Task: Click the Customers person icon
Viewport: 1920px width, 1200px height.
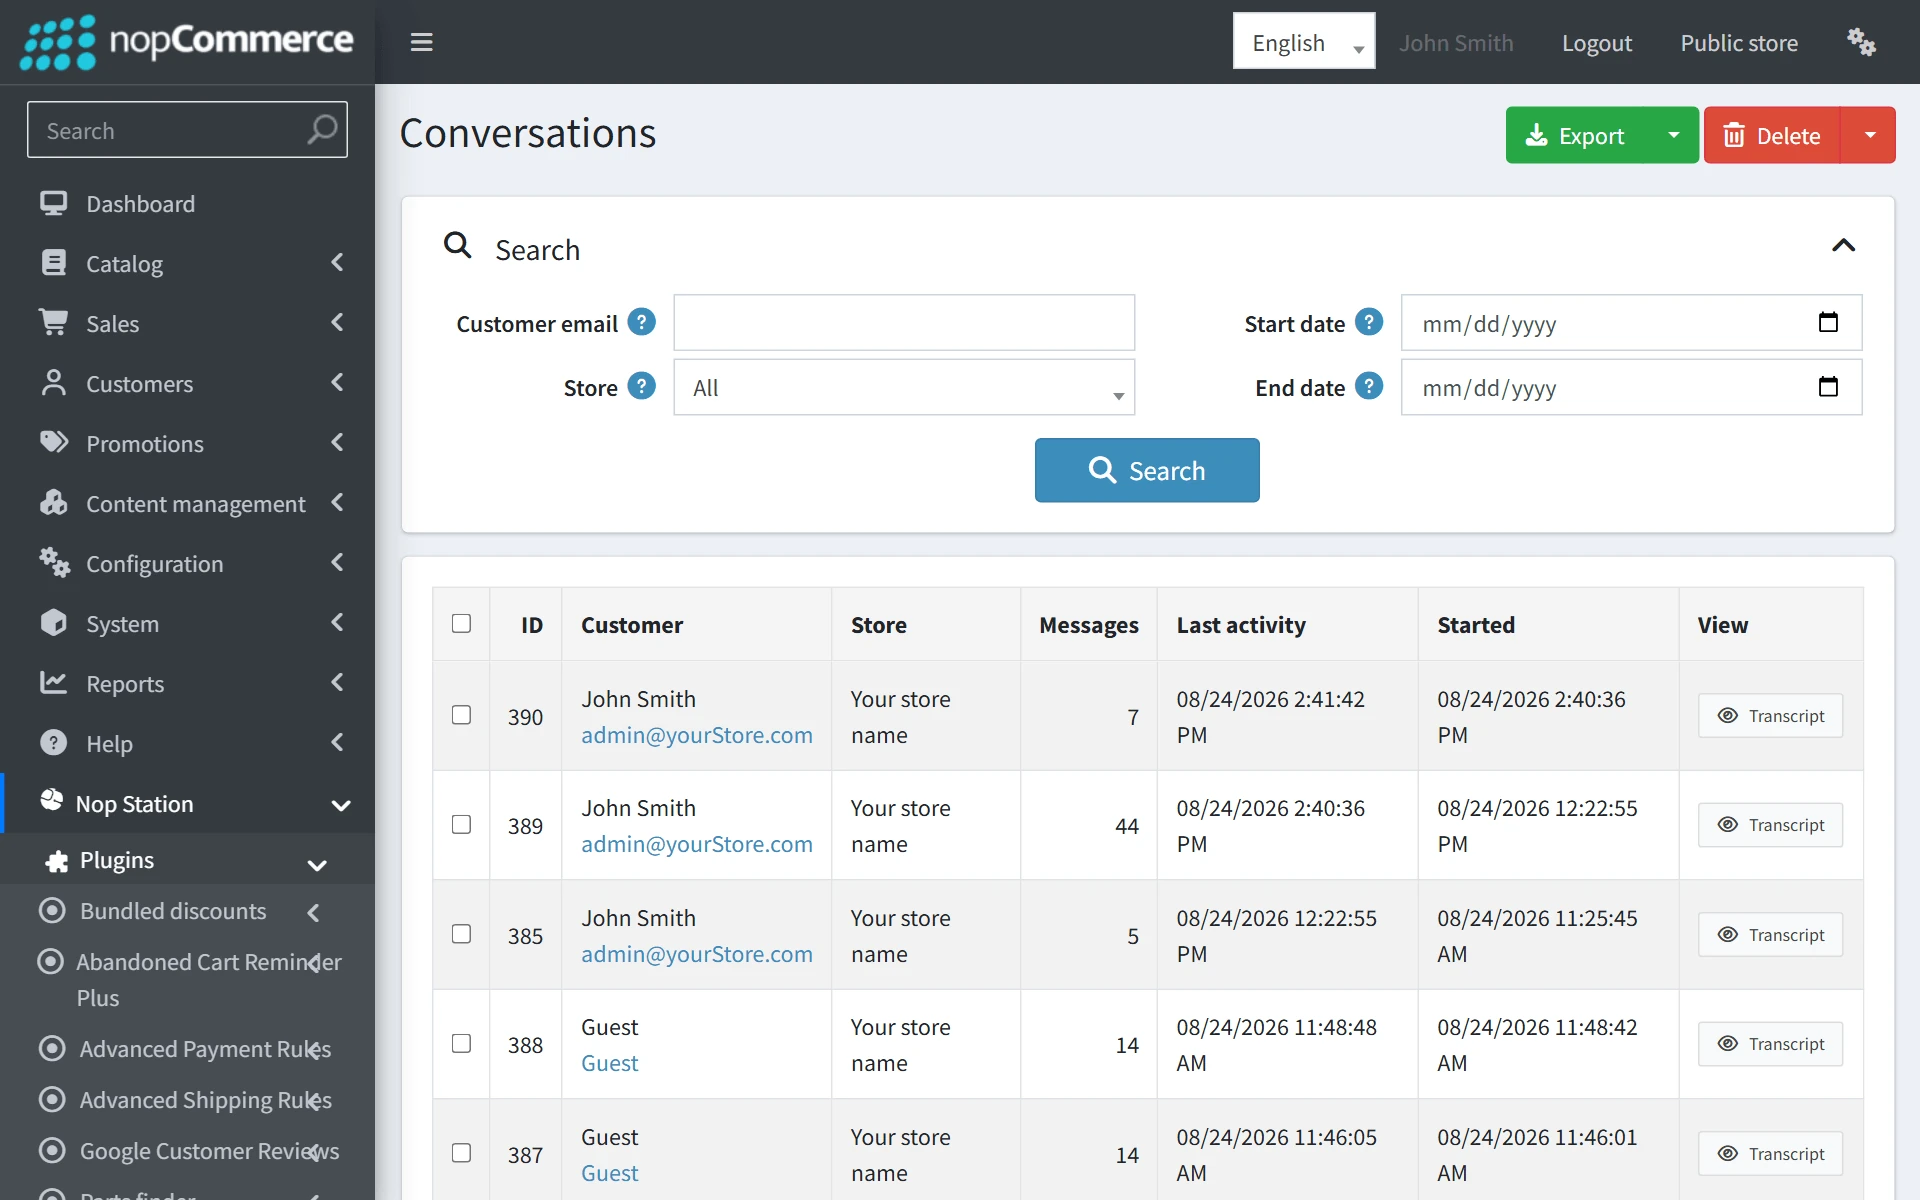Action: coord(53,383)
